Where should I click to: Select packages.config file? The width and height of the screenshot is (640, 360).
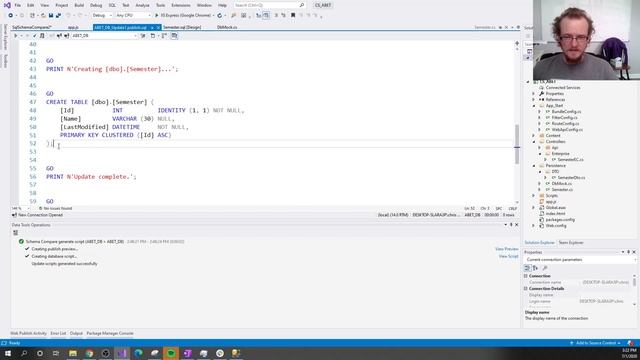tap(560, 220)
